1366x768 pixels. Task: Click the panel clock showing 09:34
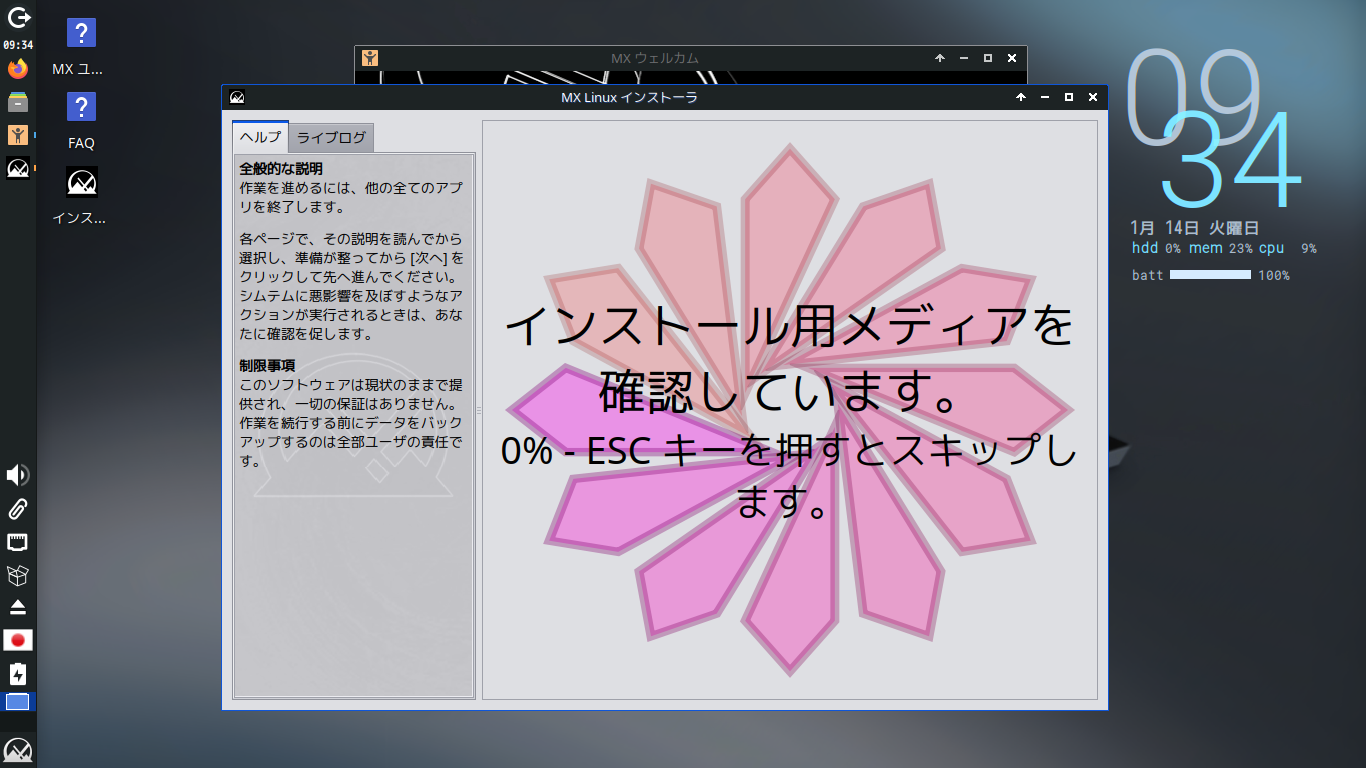(18, 45)
